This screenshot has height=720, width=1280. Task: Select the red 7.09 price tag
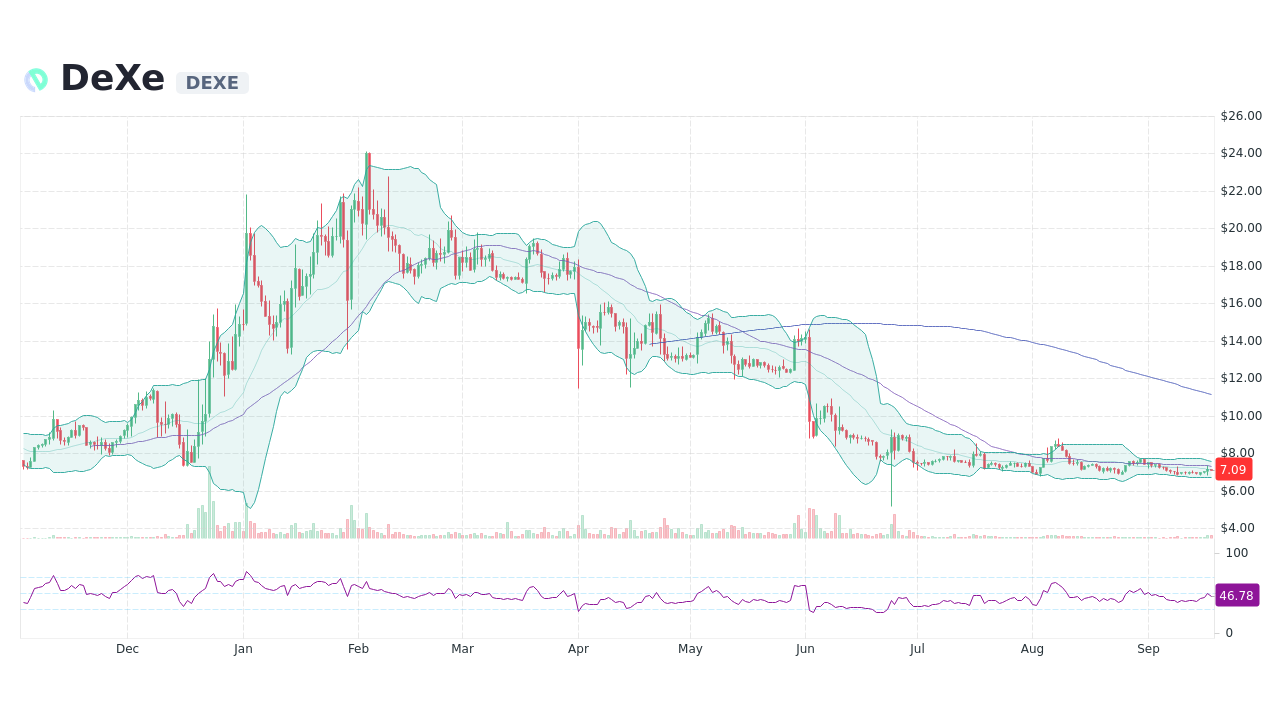pyautogui.click(x=1233, y=469)
